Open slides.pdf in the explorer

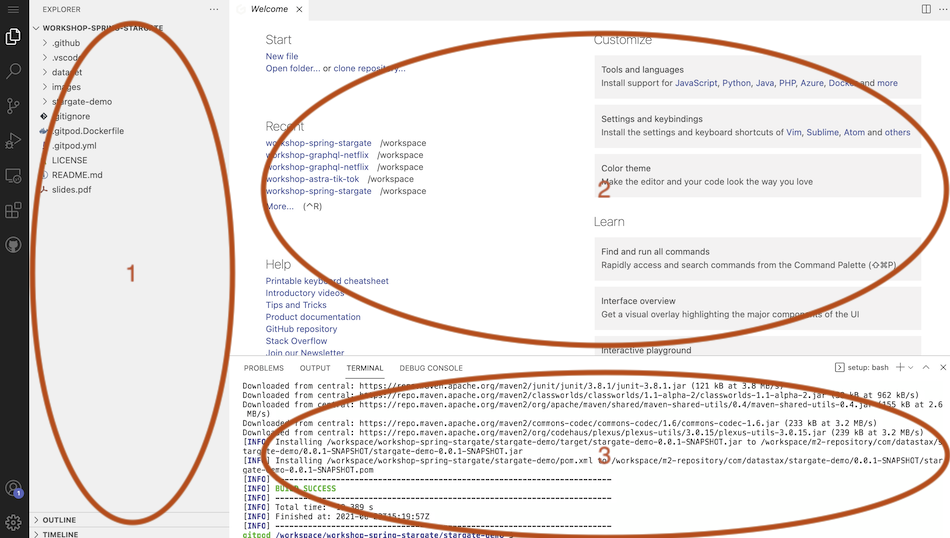coord(129,190)
